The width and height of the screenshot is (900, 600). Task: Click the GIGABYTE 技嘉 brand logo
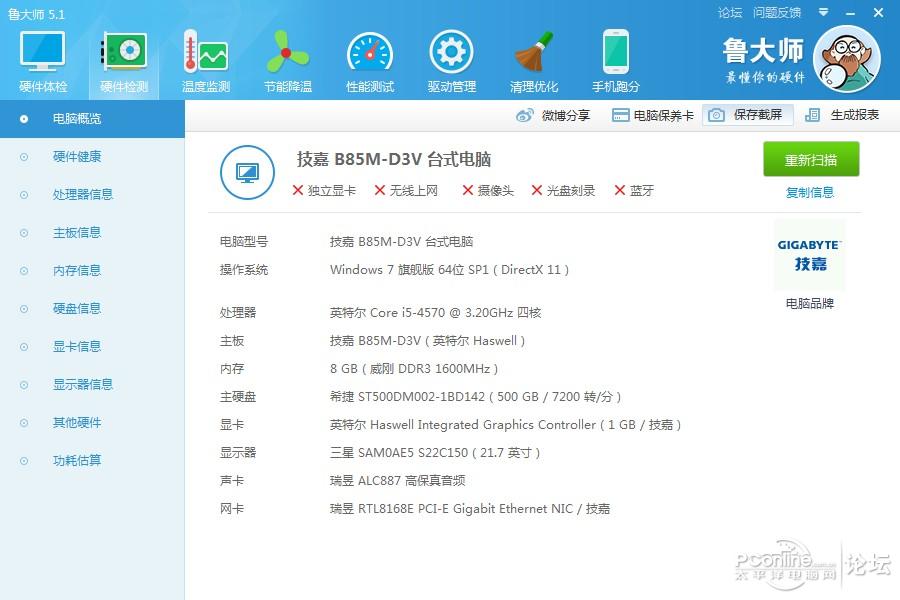point(809,255)
